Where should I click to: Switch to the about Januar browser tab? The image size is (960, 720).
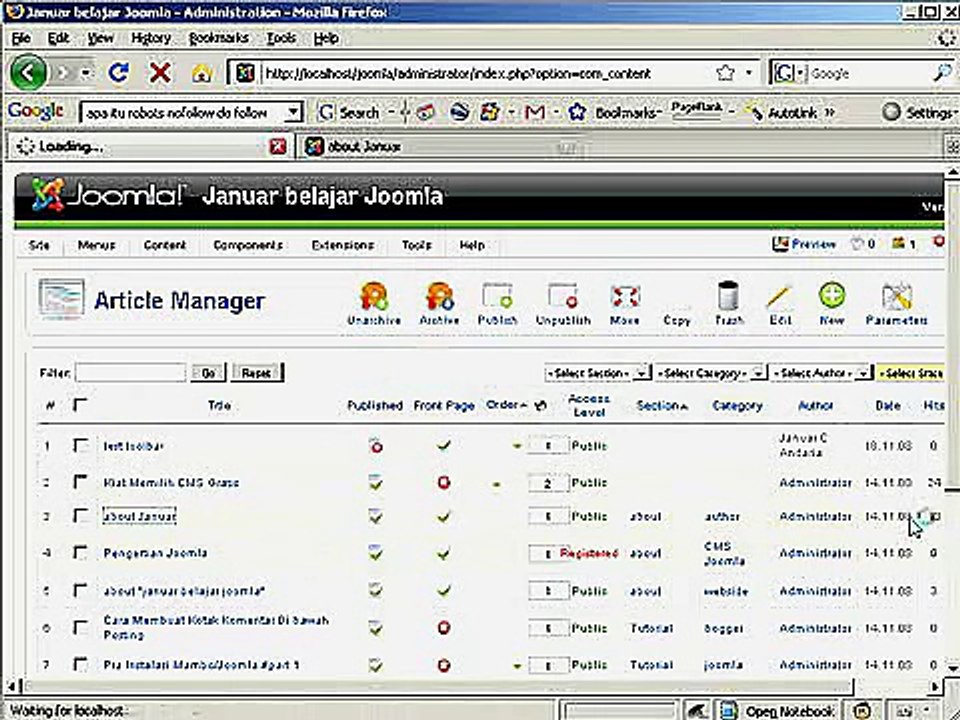[440, 146]
